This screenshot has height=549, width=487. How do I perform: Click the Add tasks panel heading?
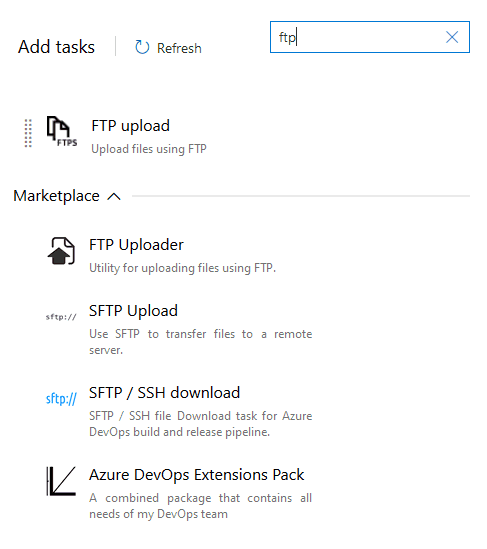coord(56,47)
